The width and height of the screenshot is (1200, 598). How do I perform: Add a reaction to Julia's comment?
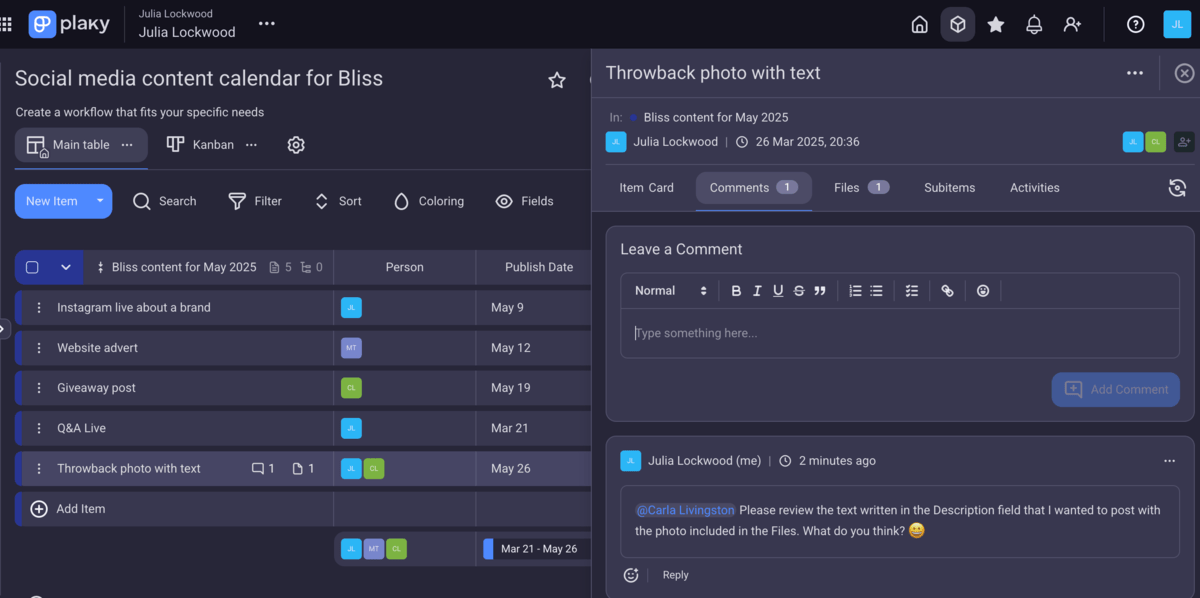click(x=631, y=575)
